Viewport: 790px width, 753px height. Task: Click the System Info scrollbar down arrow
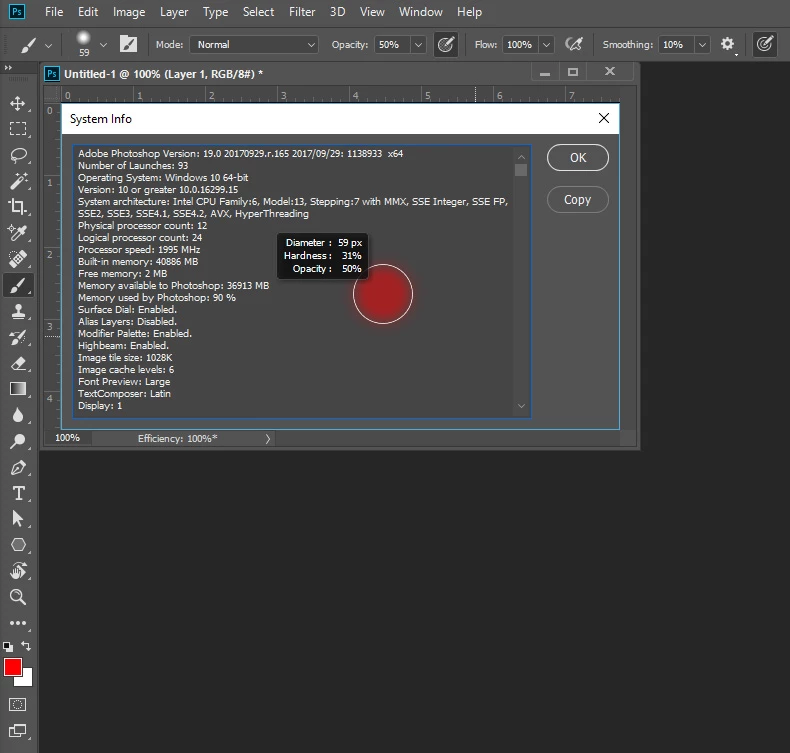click(x=521, y=406)
